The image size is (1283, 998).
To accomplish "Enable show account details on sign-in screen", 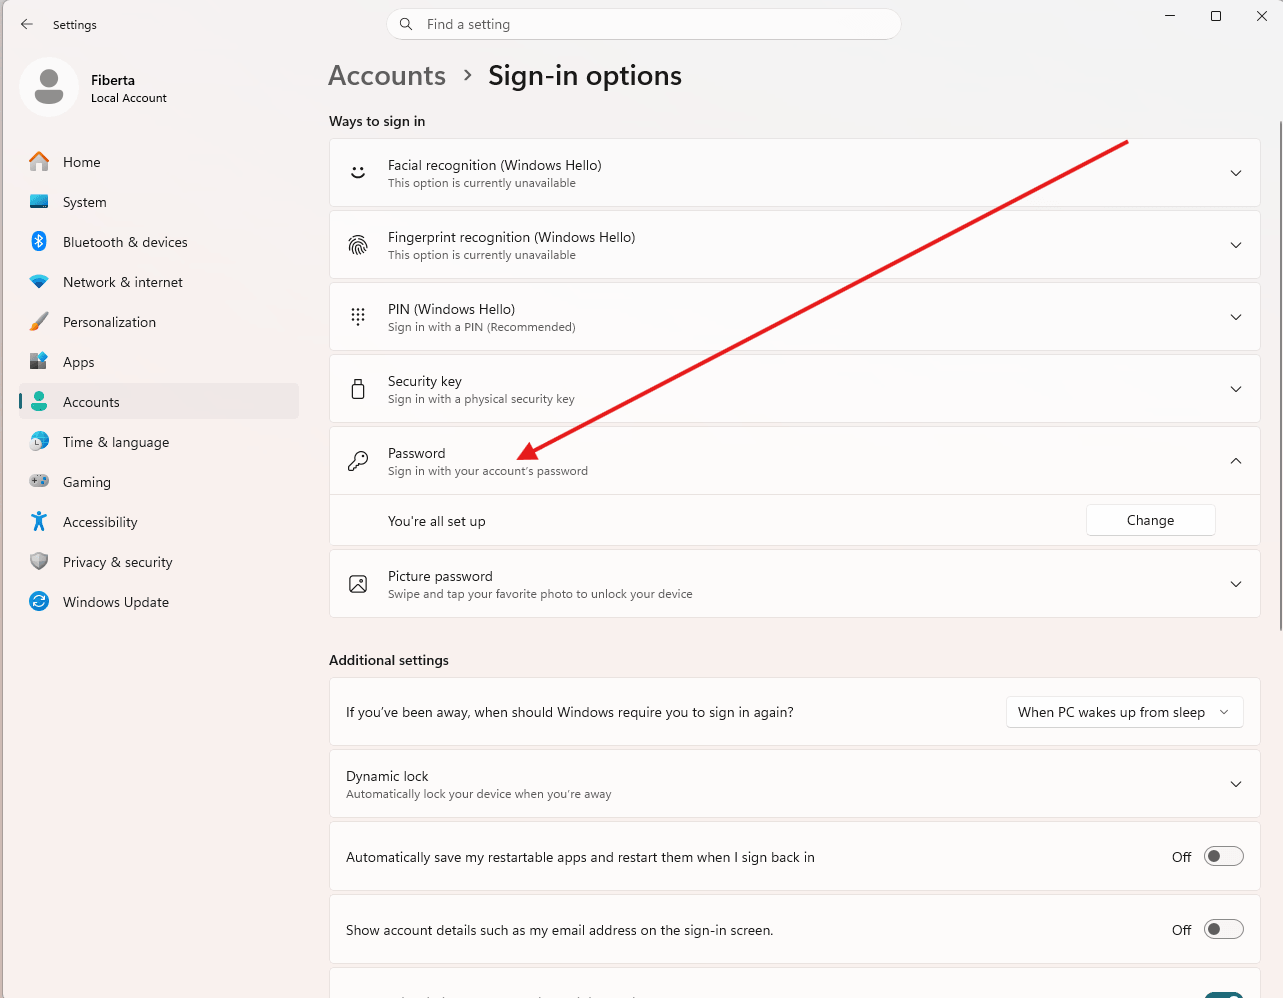I will [1223, 929].
